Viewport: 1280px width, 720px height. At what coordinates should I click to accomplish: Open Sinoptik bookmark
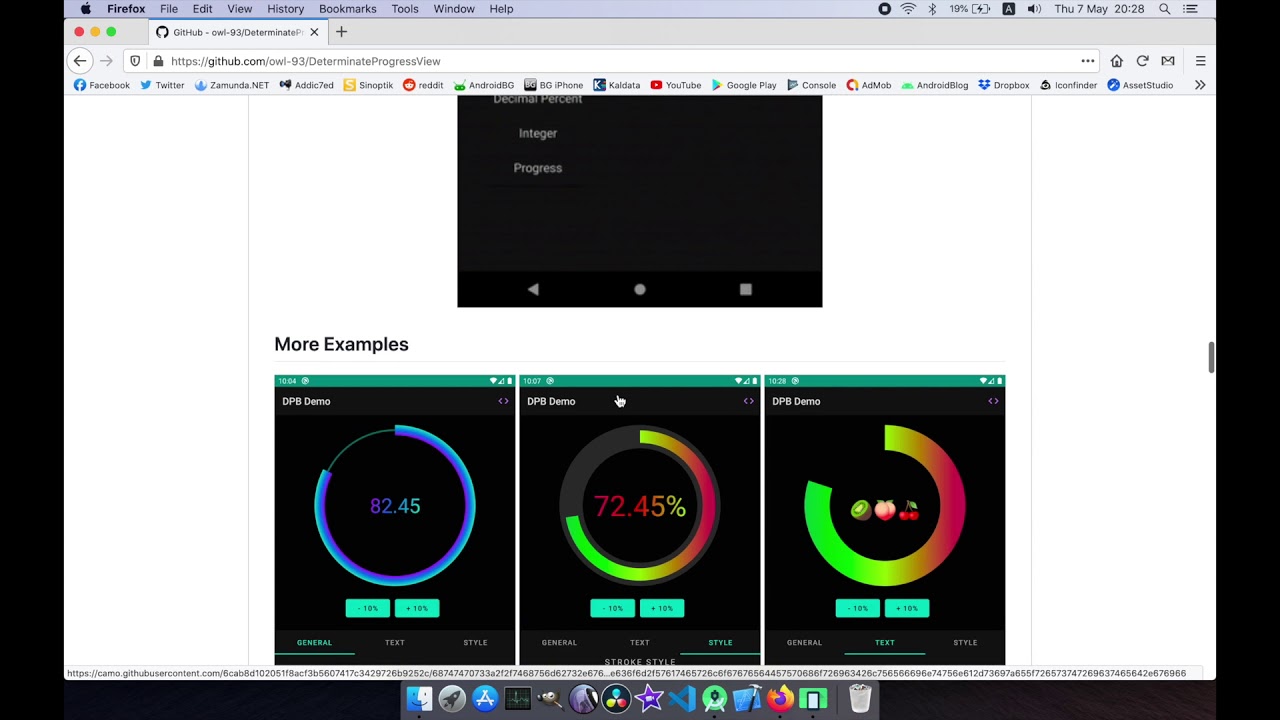[x=368, y=85]
